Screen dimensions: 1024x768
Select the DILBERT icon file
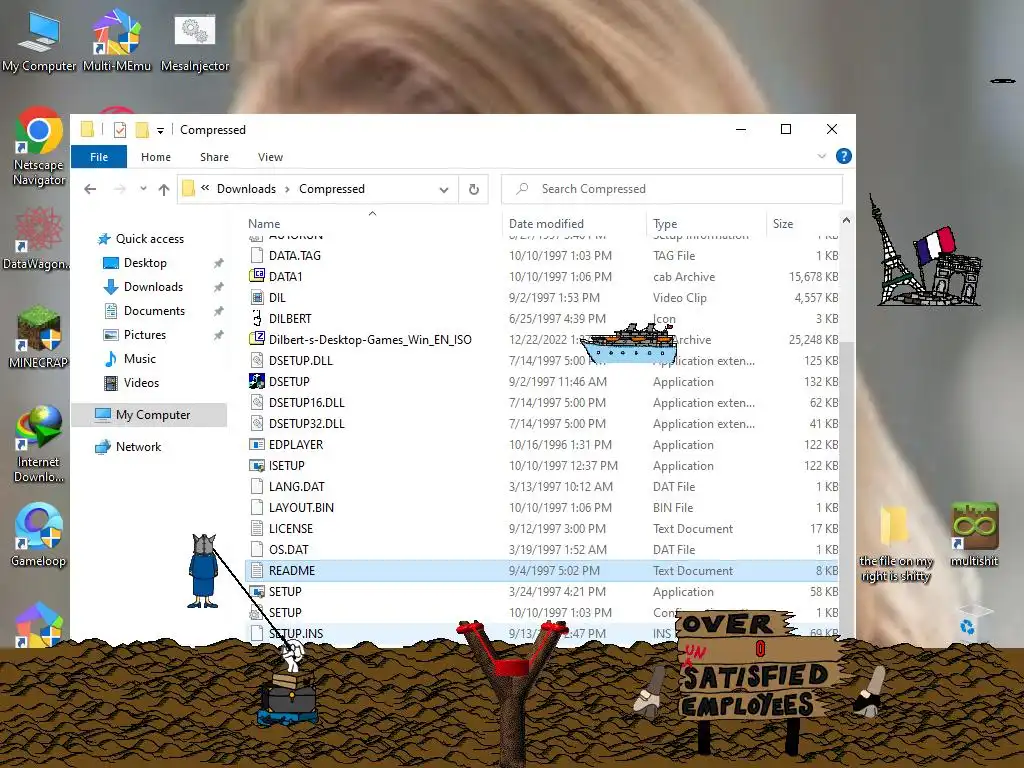[x=257, y=318]
